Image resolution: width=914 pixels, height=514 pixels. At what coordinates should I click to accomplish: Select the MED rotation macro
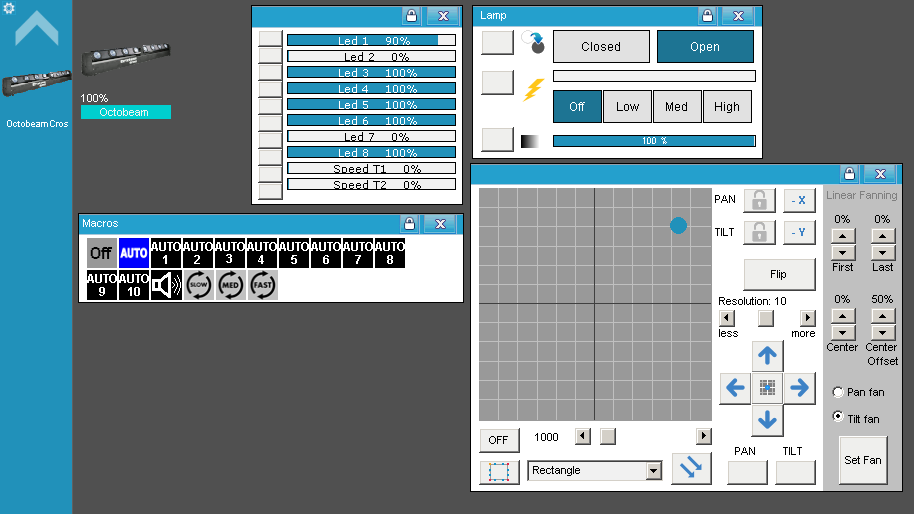[230, 285]
